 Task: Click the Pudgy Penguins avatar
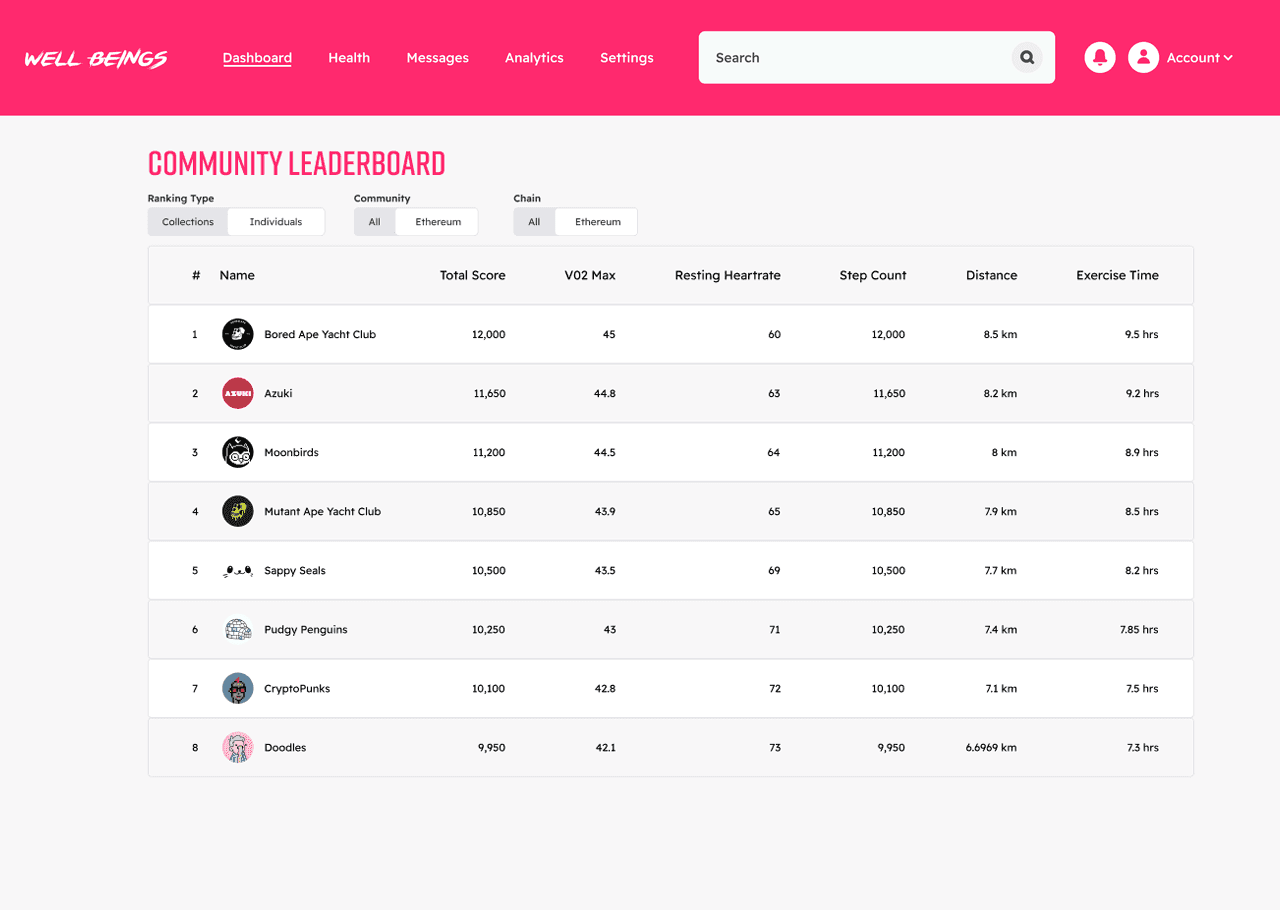coord(237,629)
